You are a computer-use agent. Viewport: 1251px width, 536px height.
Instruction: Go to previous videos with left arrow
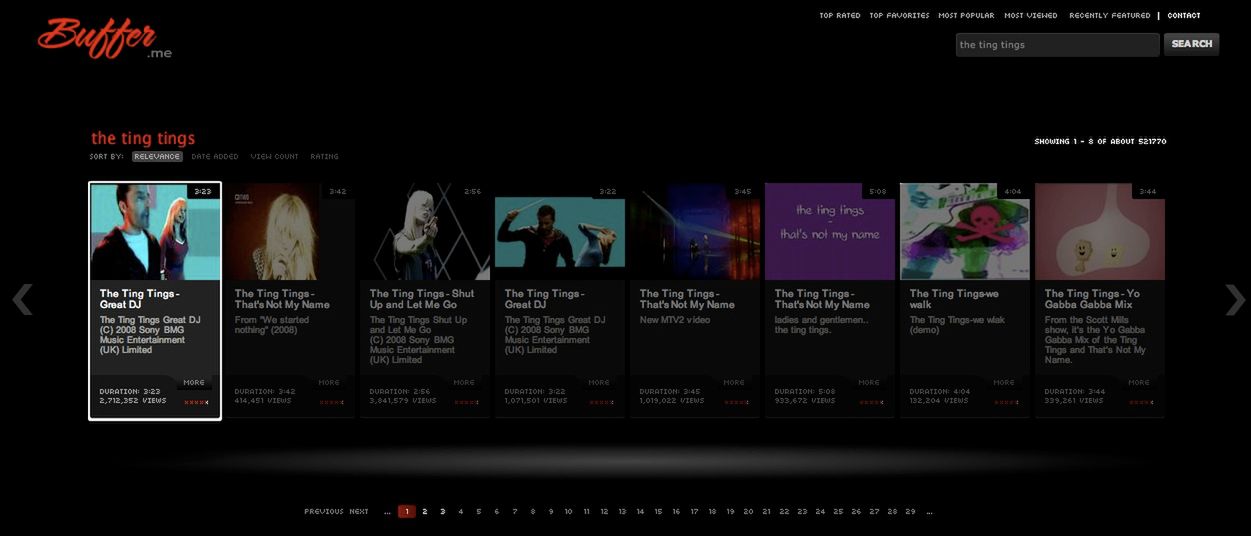click(x=22, y=299)
